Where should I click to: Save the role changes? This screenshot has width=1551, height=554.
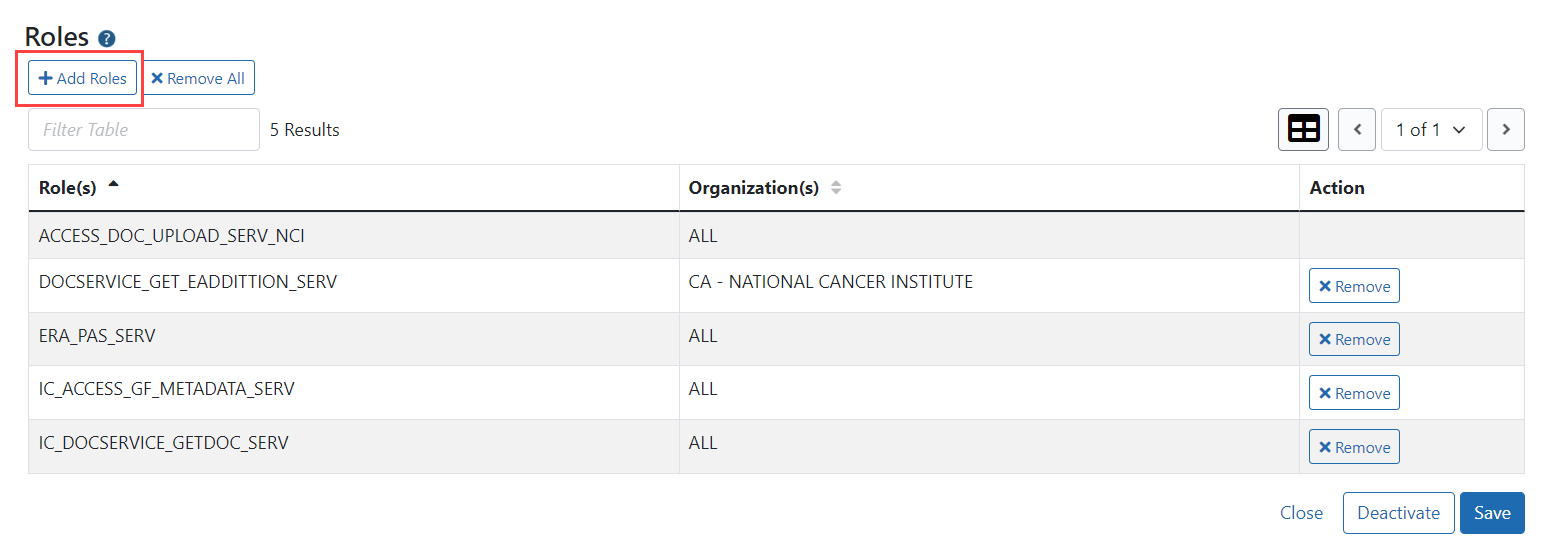click(x=1492, y=513)
